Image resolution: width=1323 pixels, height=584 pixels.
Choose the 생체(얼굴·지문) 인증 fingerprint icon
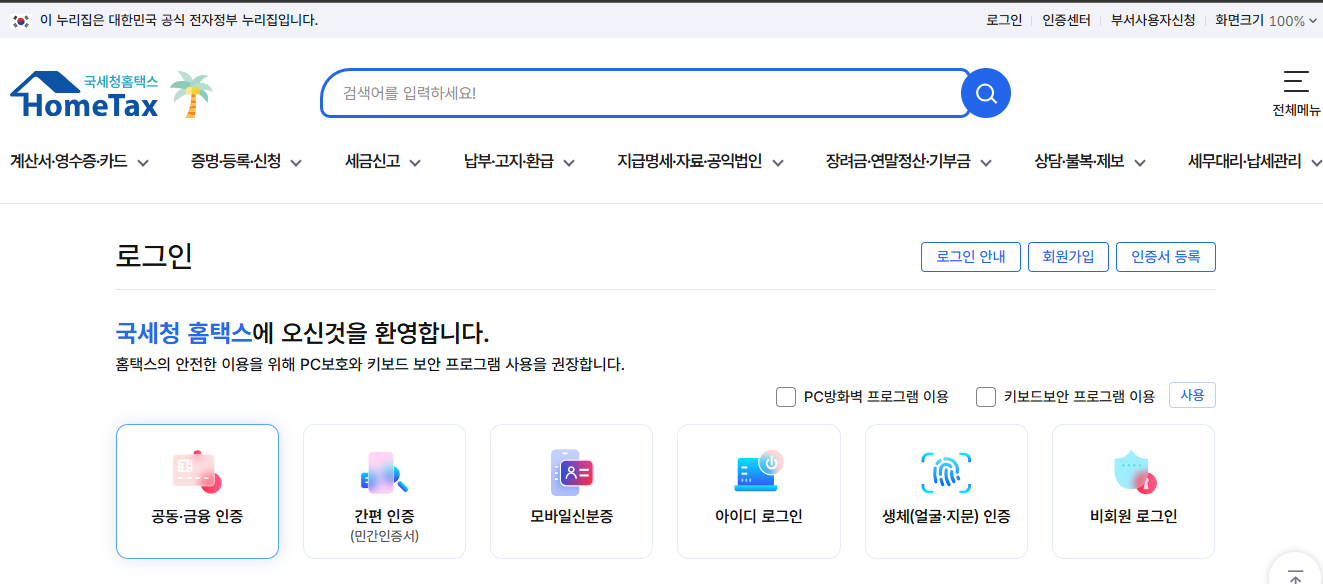[x=945, y=470]
